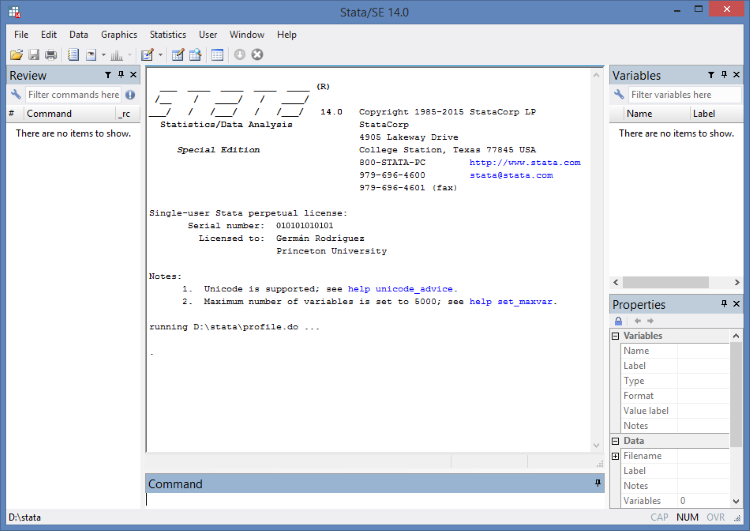Click the filter funnel icon in Variables panel
The image size is (750, 531).
click(x=711, y=75)
